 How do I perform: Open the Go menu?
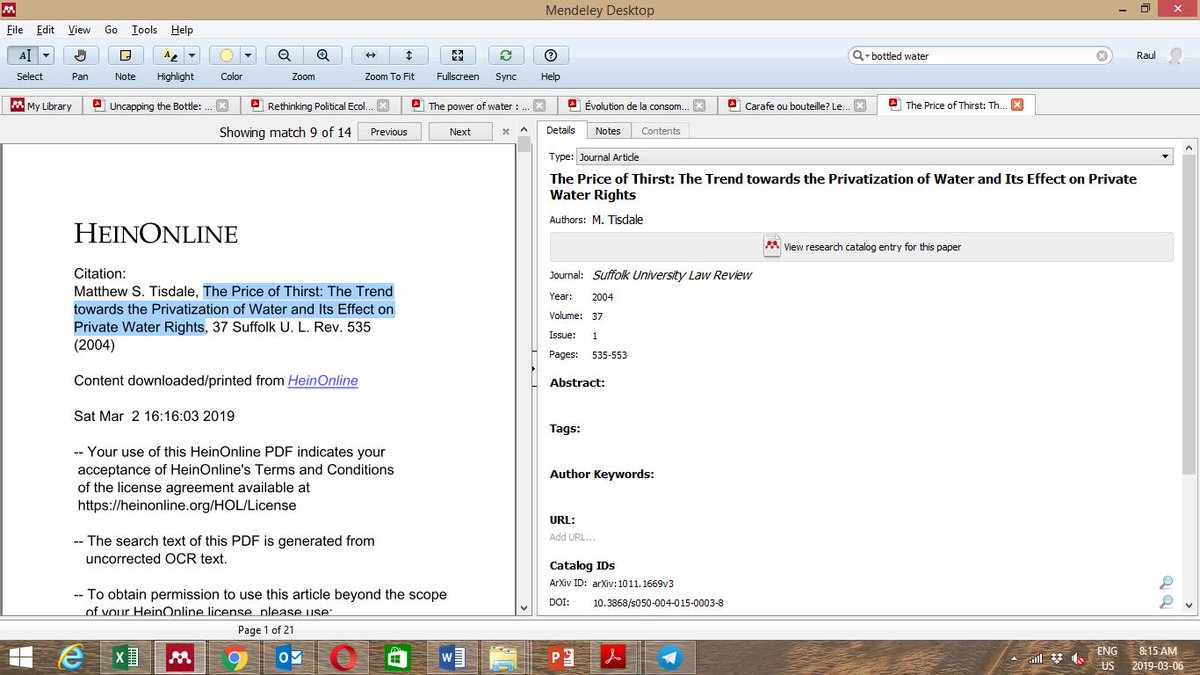[111, 30]
